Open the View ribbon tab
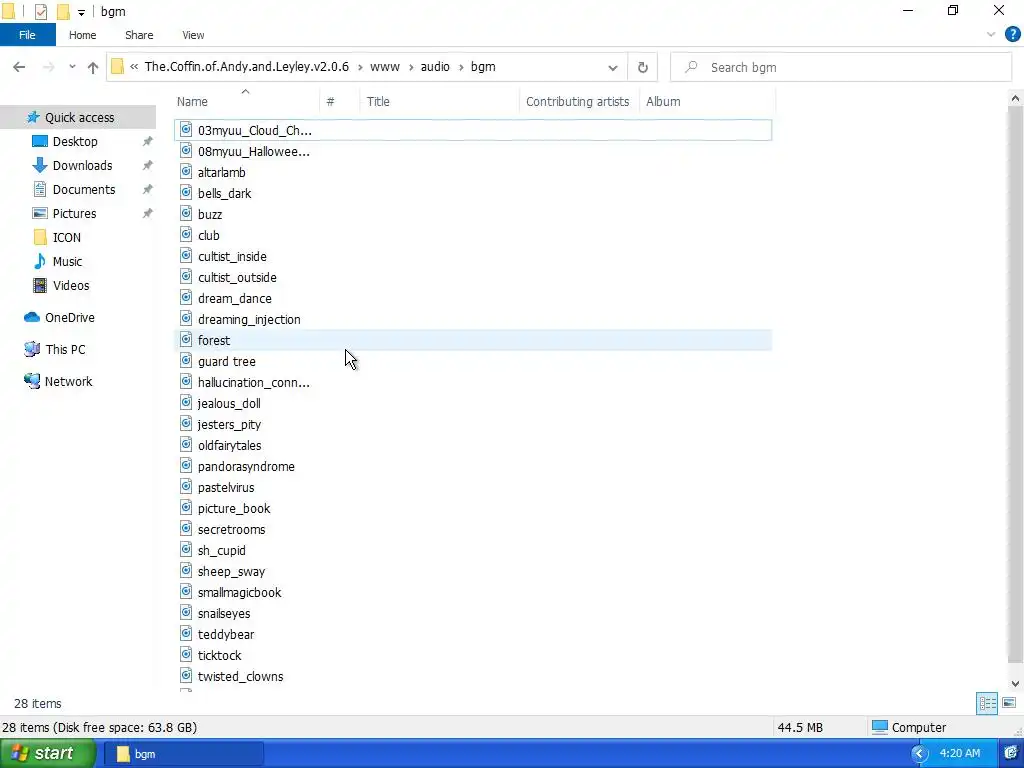Viewport: 1024px width, 768px height. (x=193, y=35)
